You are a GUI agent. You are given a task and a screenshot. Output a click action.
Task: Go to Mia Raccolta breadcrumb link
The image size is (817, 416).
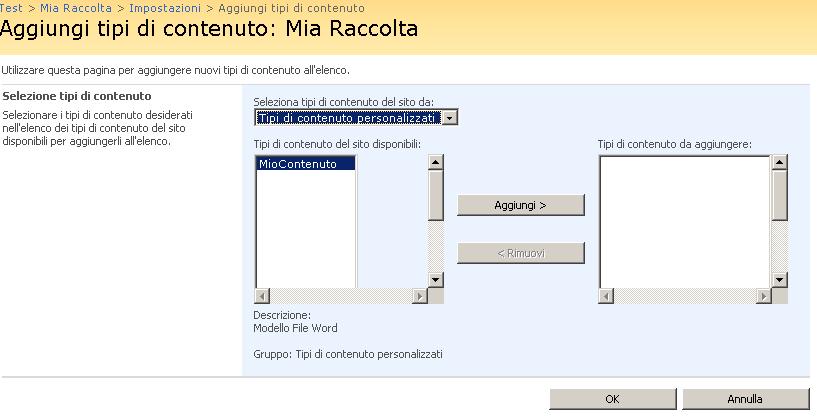click(76, 8)
